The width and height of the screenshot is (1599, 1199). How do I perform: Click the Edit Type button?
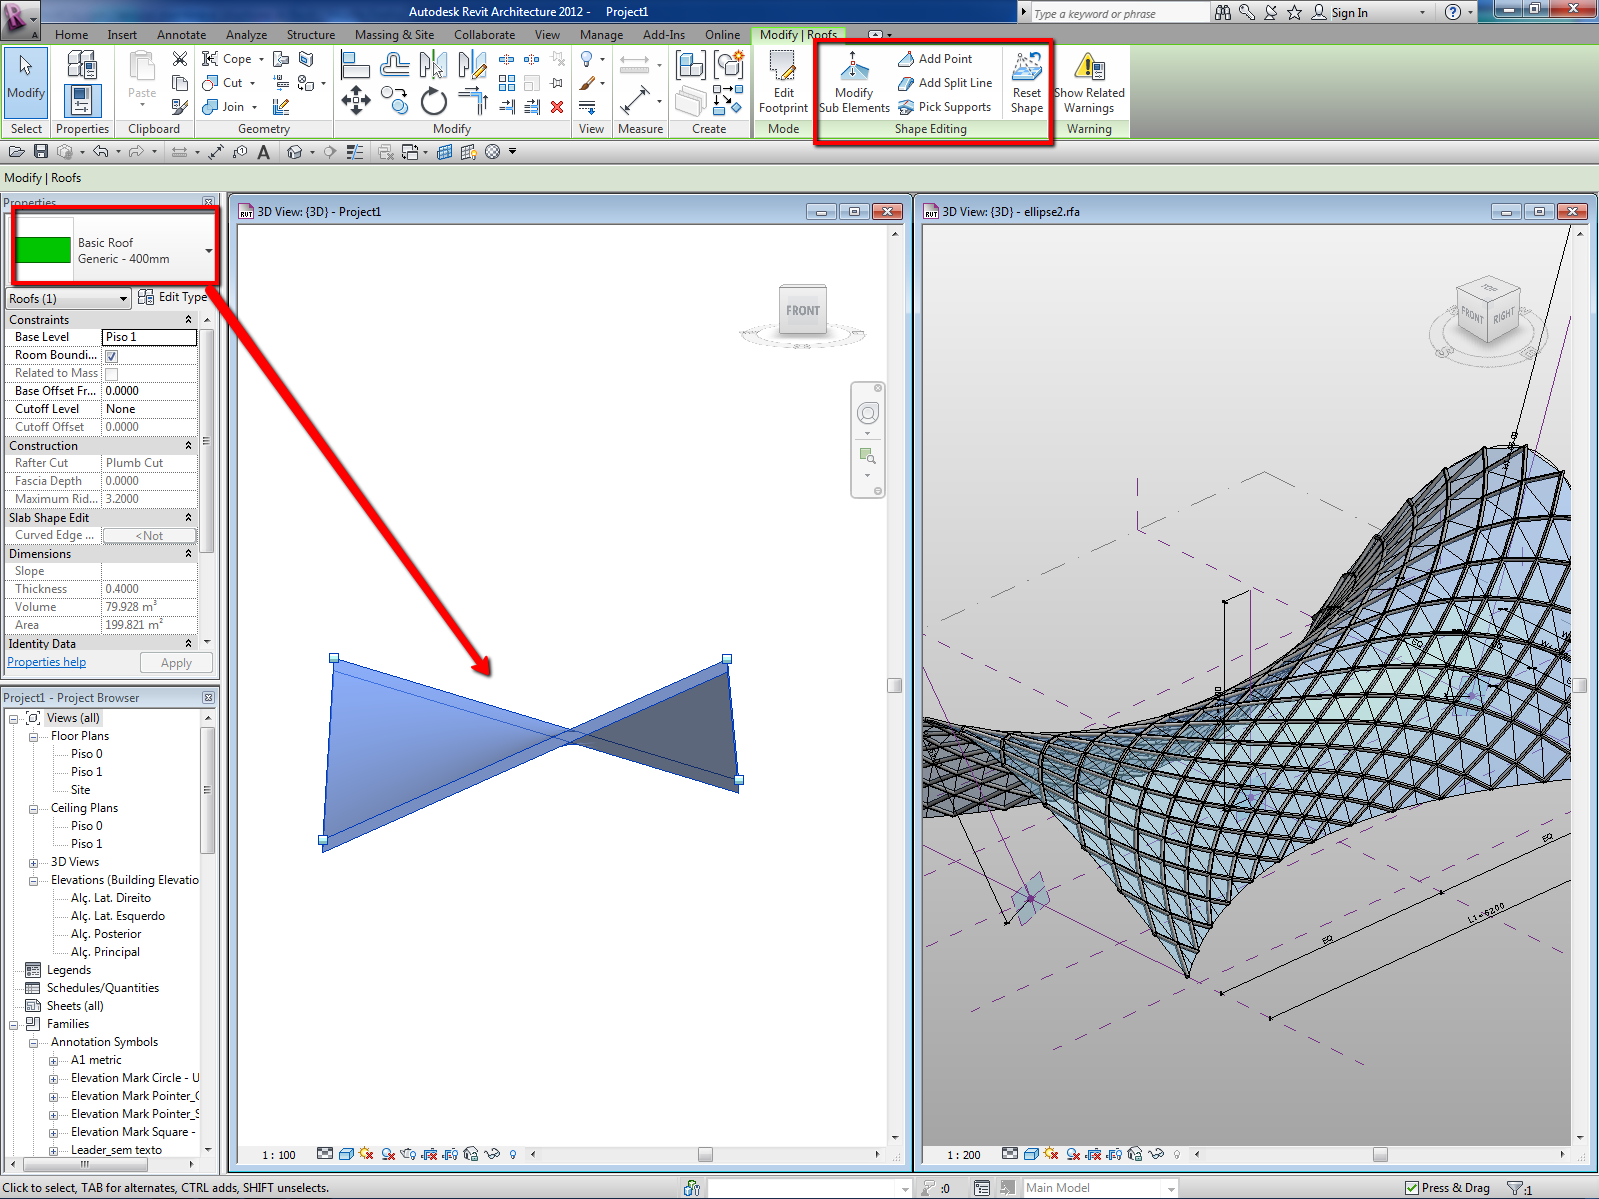[x=174, y=297]
